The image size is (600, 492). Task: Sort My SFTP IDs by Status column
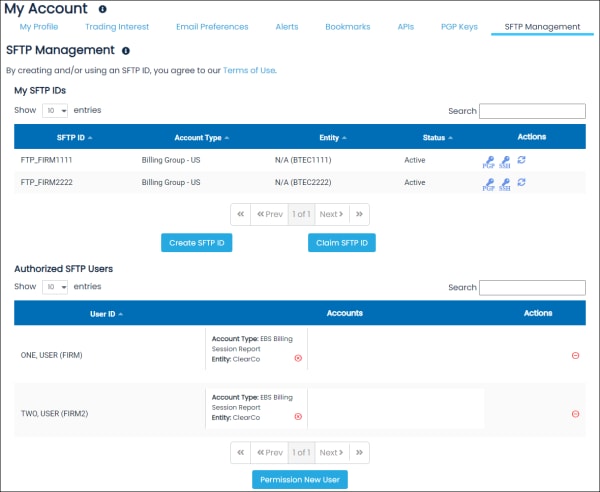437,137
